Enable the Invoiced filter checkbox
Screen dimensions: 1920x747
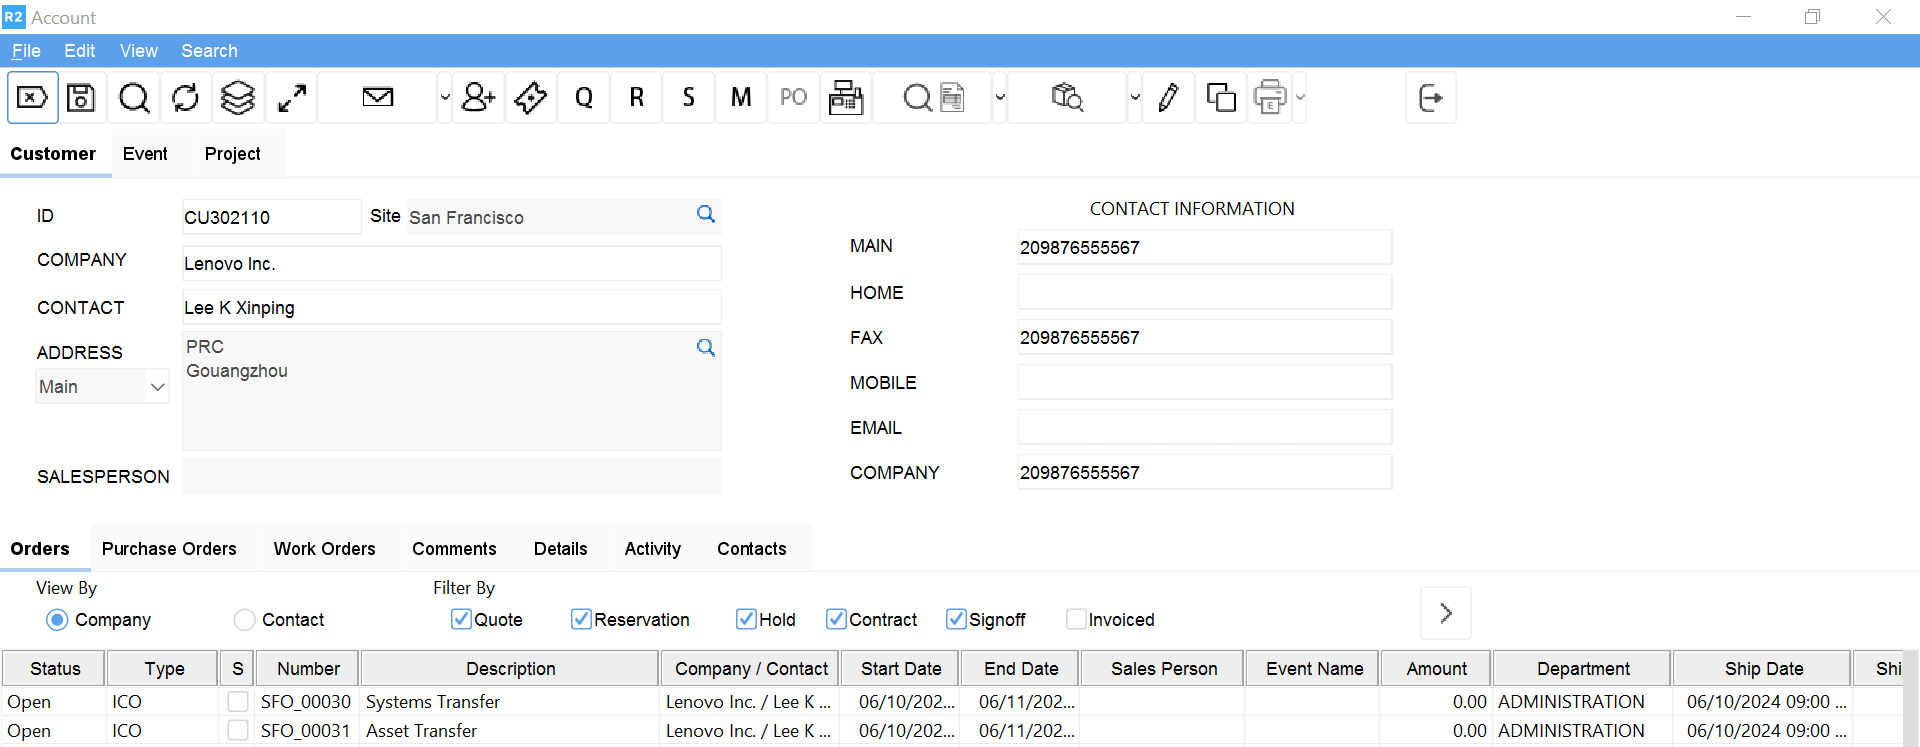1076,619
